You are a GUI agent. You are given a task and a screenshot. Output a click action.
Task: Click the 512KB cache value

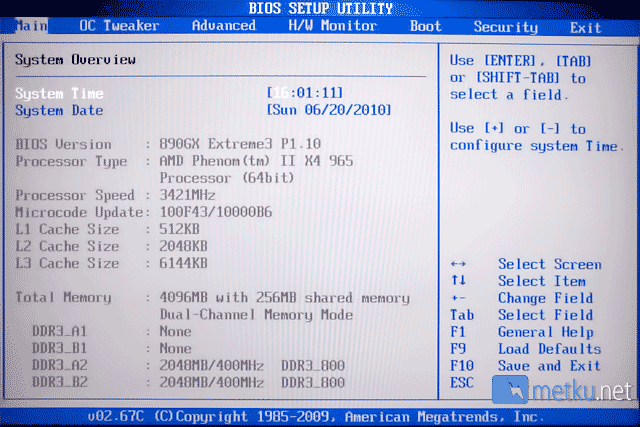[179, 229]
